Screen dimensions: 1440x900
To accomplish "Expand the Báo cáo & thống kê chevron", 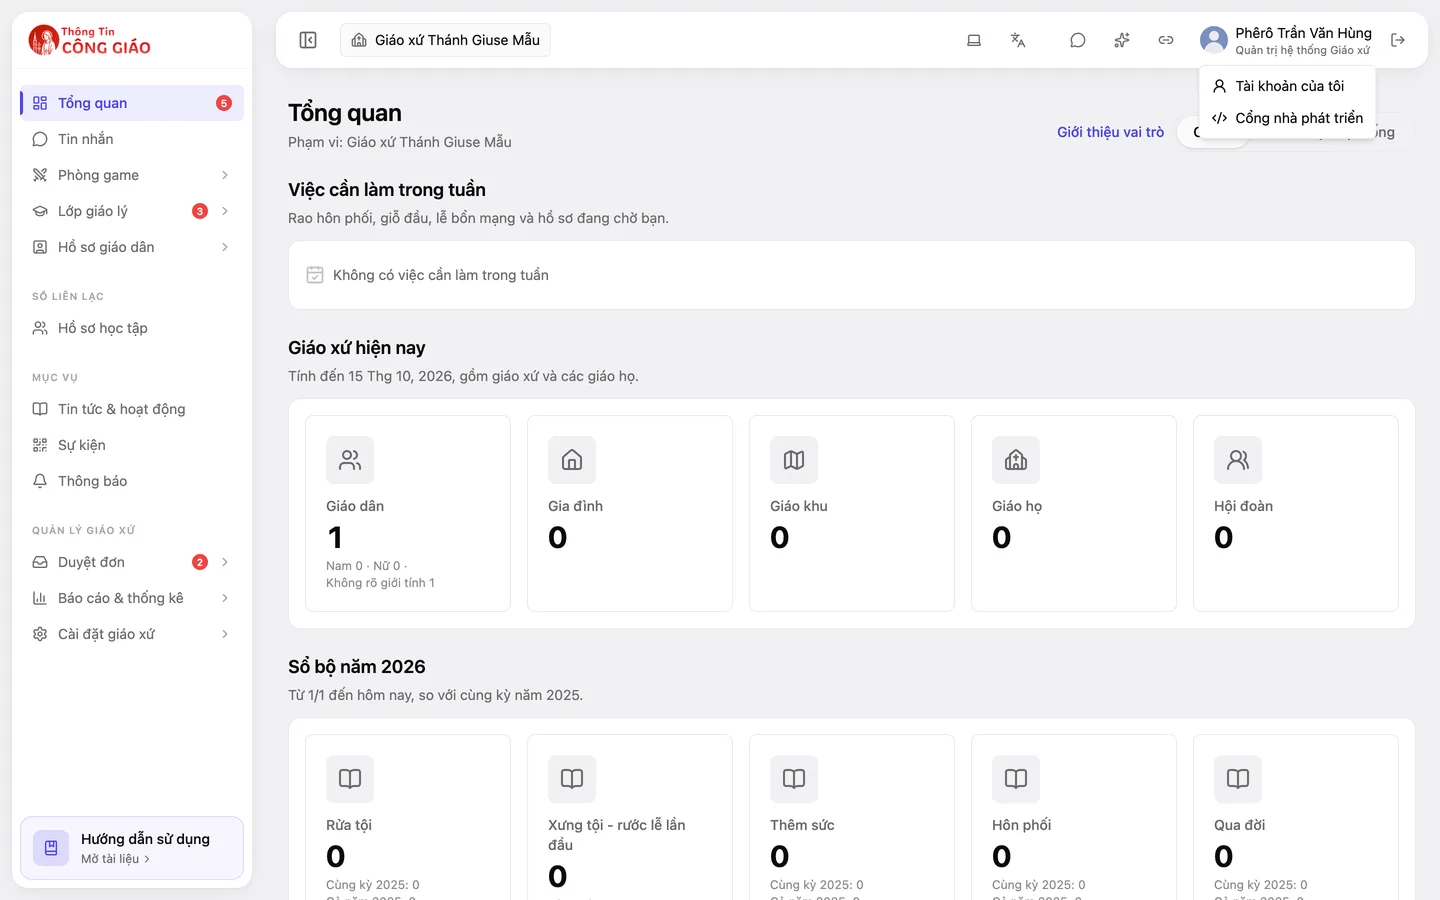I will point(225,598).
